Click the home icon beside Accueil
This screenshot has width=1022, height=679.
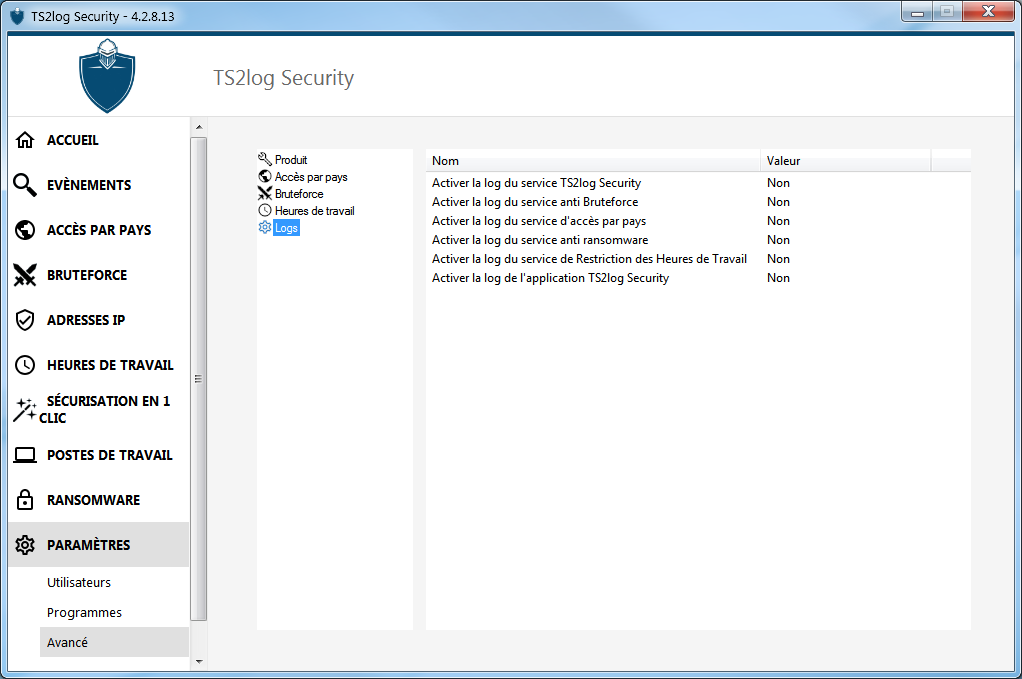pos(25,140)
